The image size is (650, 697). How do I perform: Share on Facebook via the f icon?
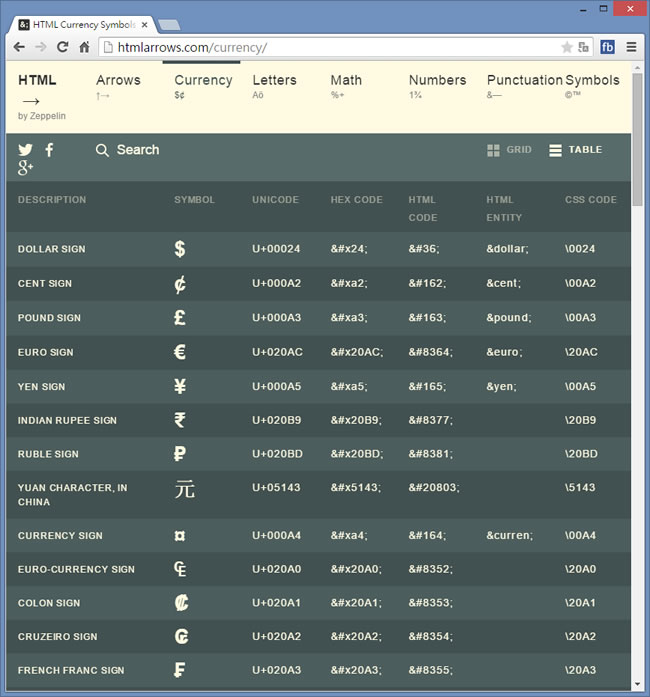49,150
